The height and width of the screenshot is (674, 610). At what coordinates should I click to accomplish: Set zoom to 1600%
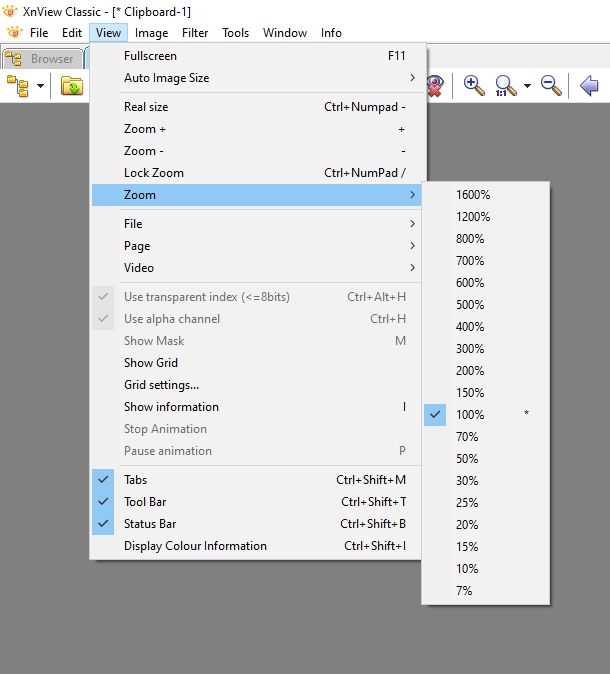click(x=486, y=195)
